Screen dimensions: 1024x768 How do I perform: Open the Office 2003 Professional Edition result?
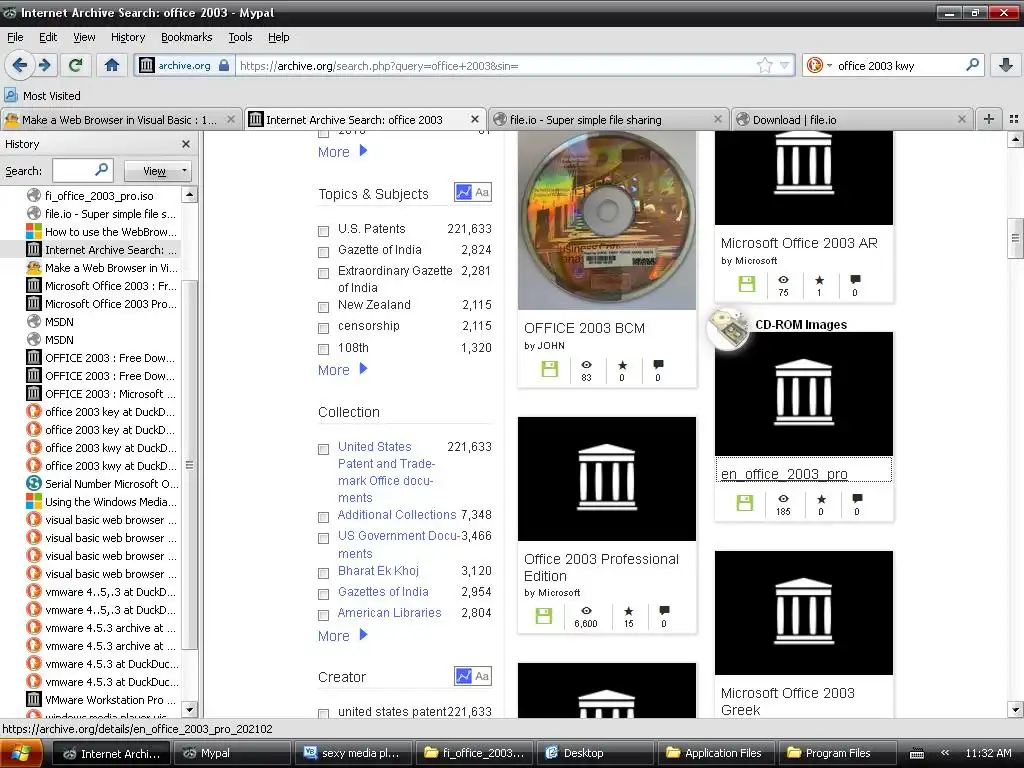601,567
